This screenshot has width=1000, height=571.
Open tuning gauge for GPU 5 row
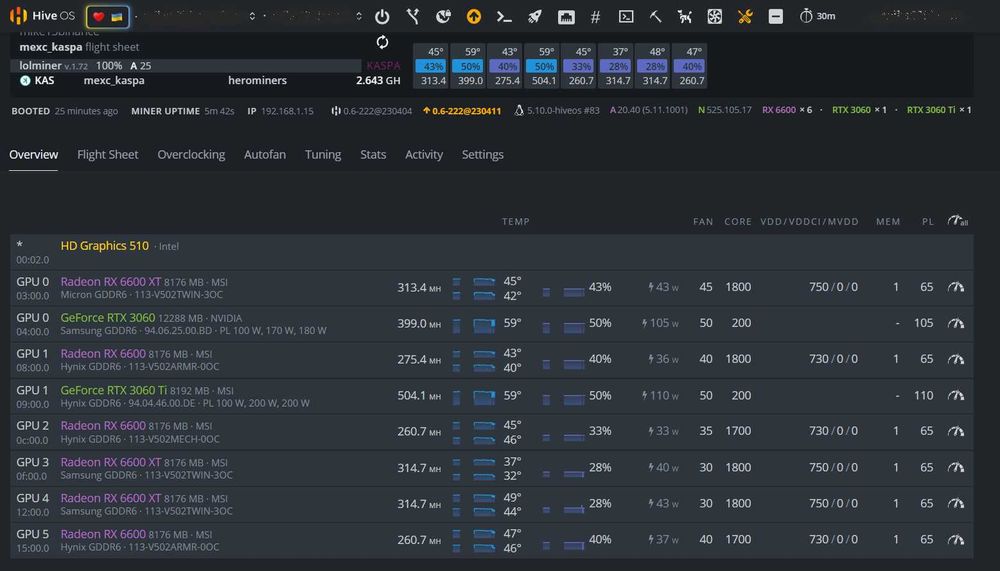tap(955, 540)
